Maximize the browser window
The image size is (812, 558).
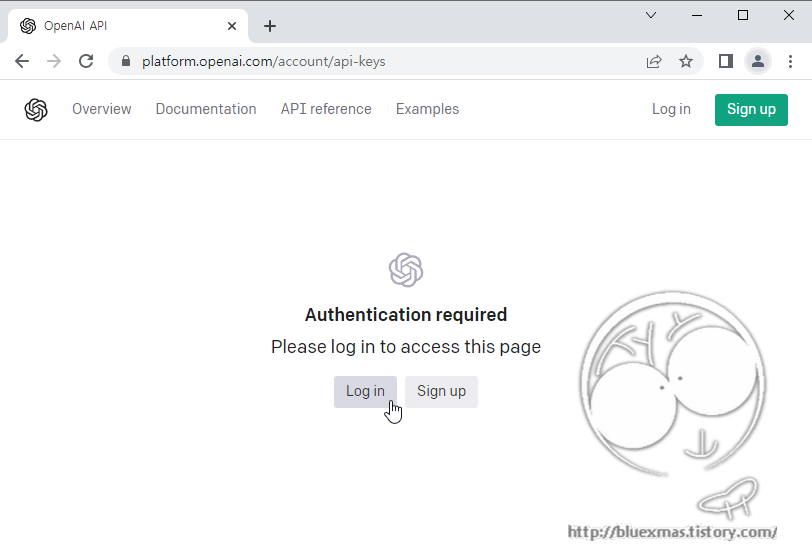pyautogui.click(x=743, y=15)
